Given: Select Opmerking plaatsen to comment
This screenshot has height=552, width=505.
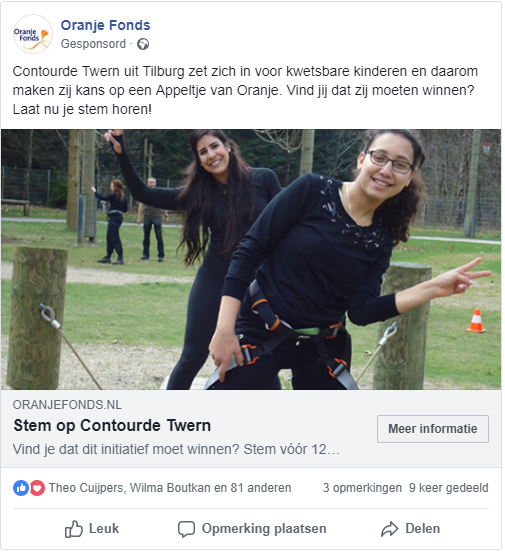Looking at the screenshot, I should coord(252,529).
